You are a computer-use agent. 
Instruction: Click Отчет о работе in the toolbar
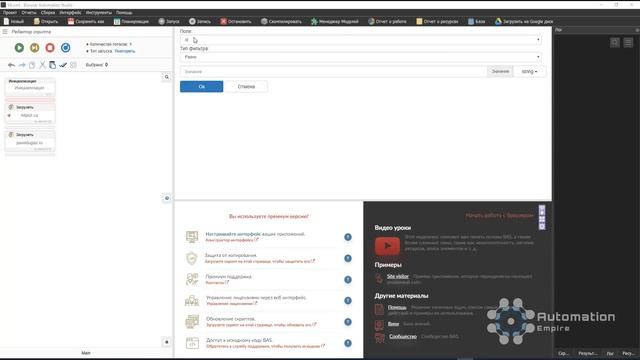coord(387,21)
